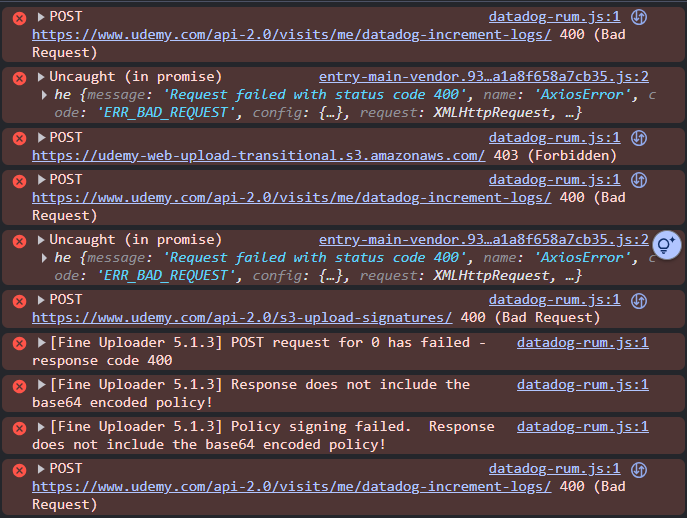Click the '400 (Bad Request)' text on the s3-upload-signatures row
The height and width of the screenshot is (518, 687).
coord(531,318)
